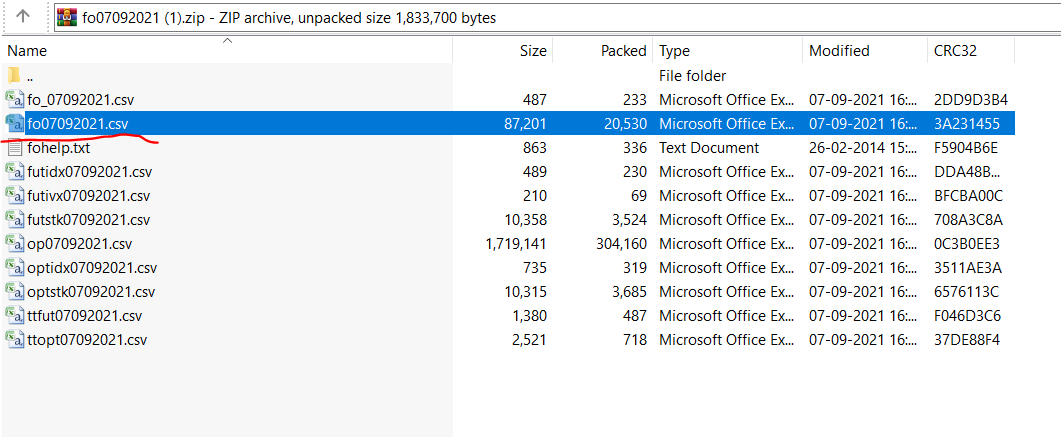Click the size value 10,358
Viewport: 1061px width, 437px height.
[526, 220]
